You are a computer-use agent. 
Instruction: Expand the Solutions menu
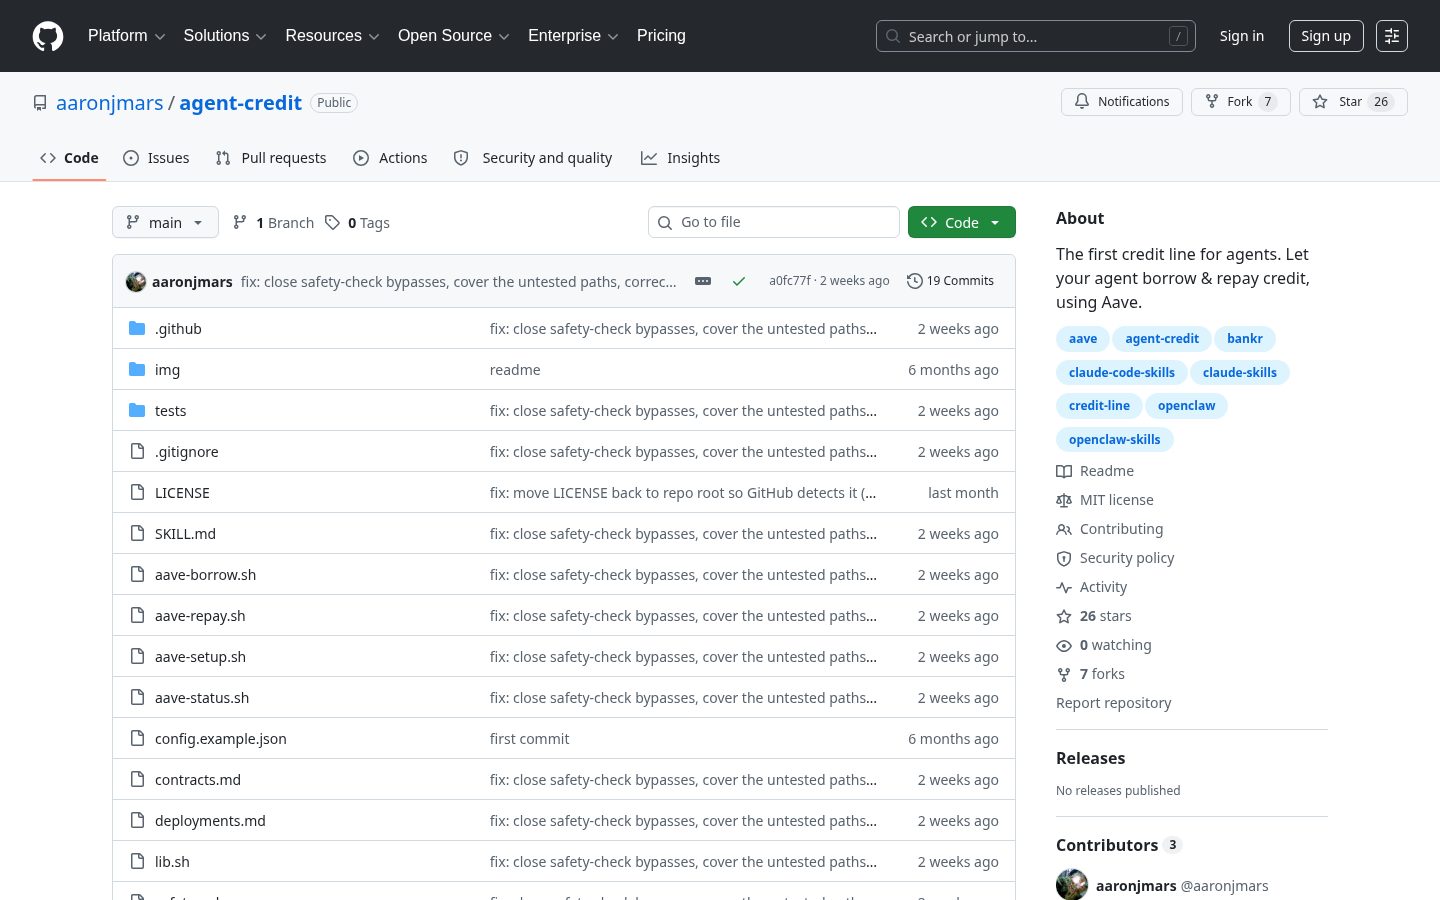pyautogui.click(x=225, y=36)
